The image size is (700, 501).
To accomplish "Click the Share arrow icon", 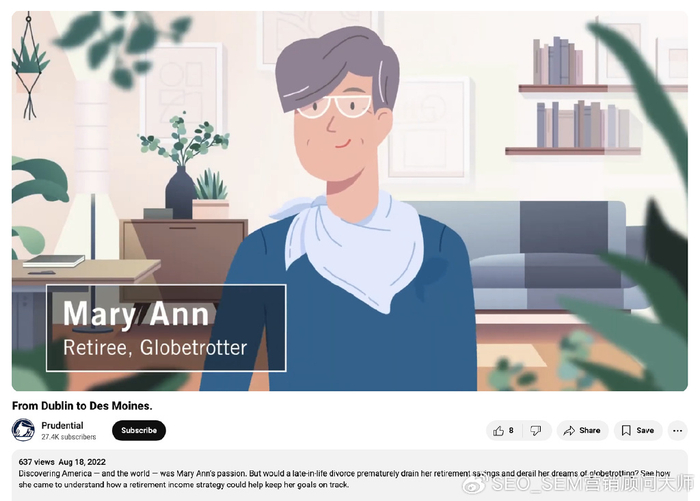I will point(569,430).
